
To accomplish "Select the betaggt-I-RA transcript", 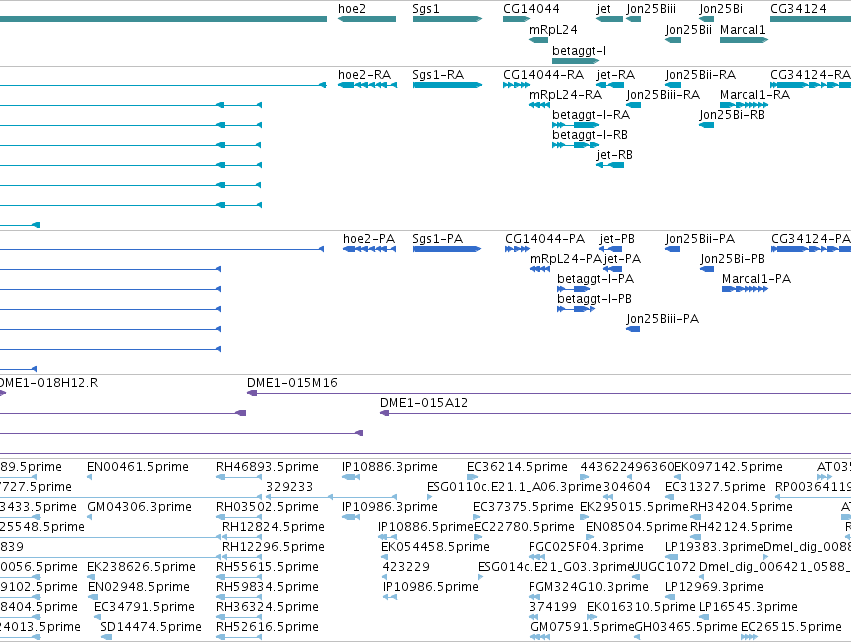I will pyautogui.click(x=575, y=125).
